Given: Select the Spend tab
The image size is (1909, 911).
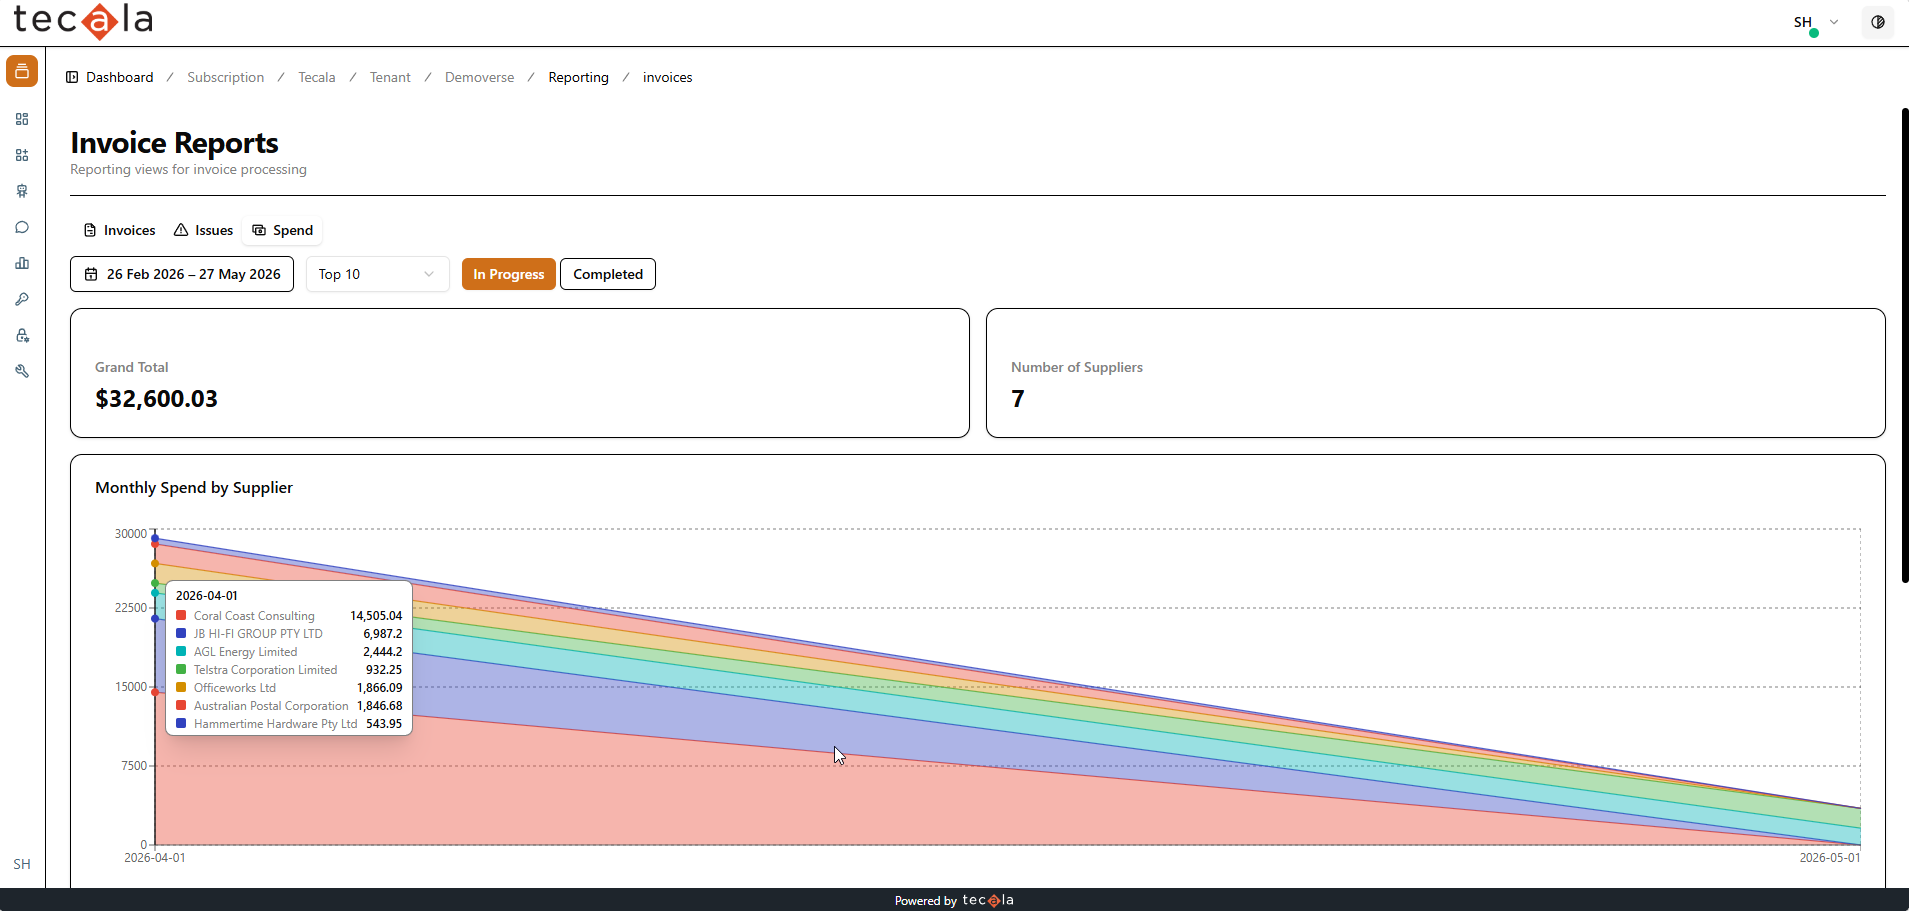Looking at the screenshot, I should [x=283, y=230].
